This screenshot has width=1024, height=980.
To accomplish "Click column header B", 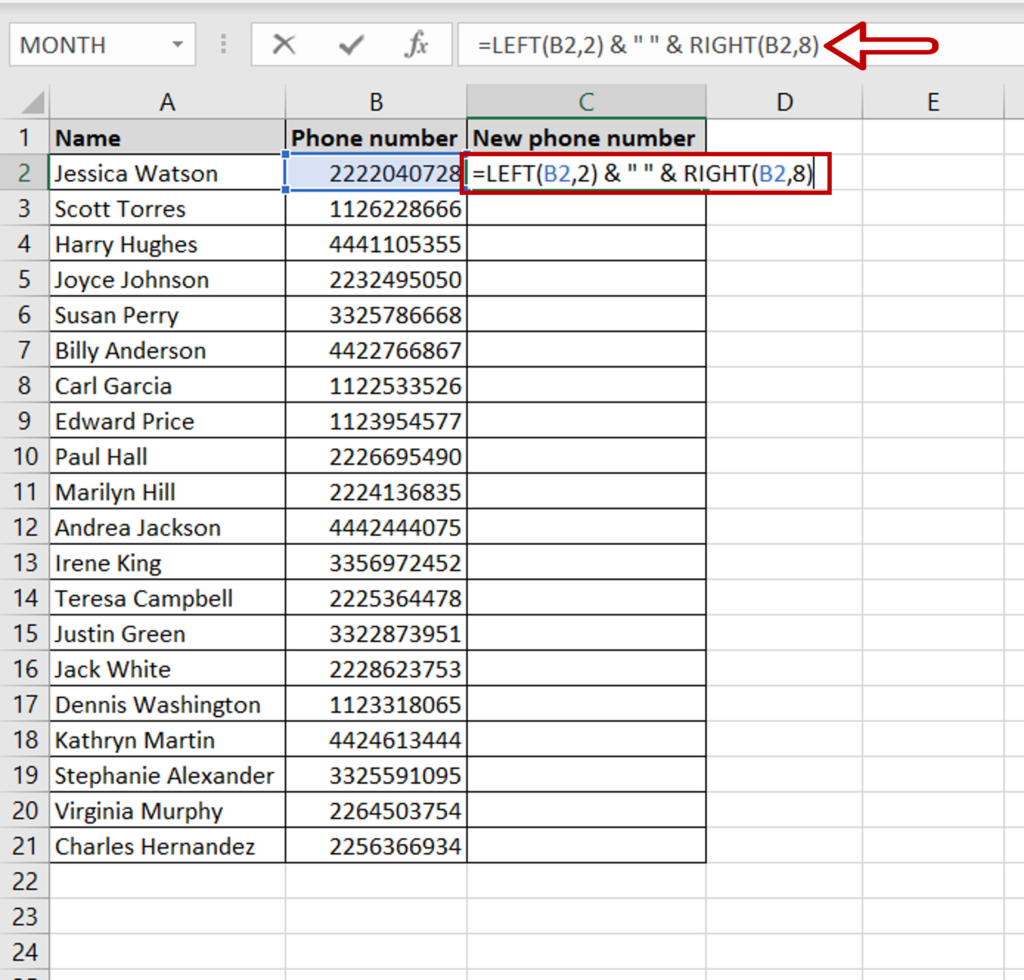I will (375, 101).
